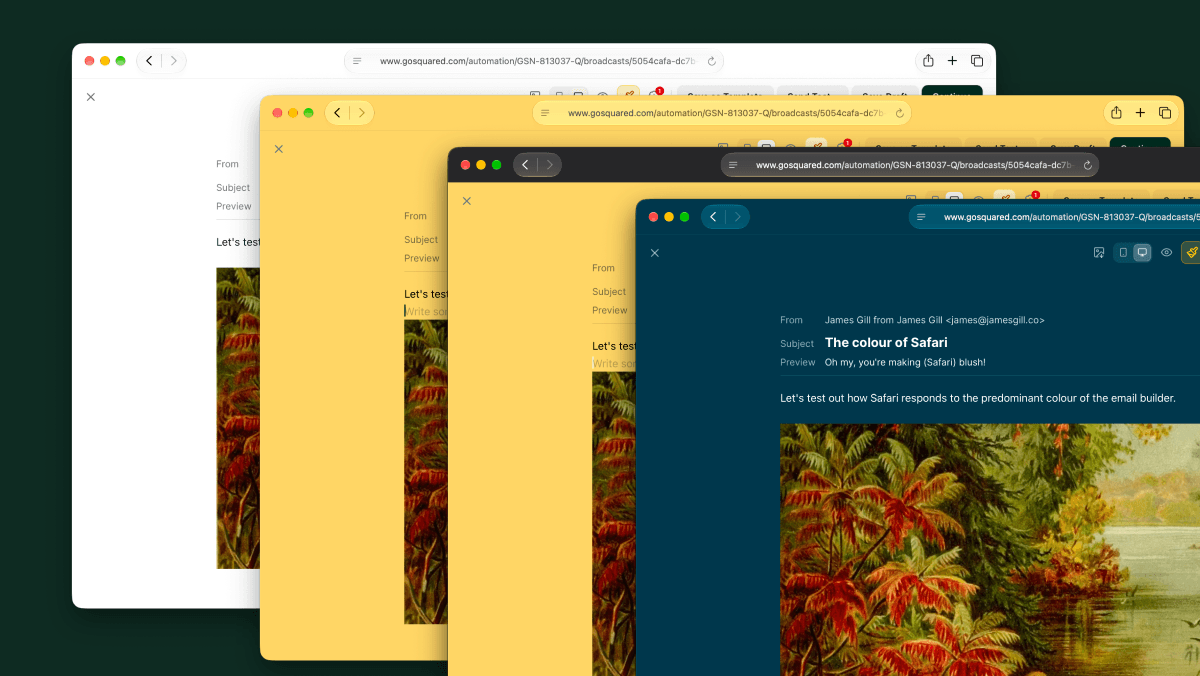Image resolution: width=1200 pixels, height=676 pixels.
Task: Close the email builder in the dark grey window
Action: click(x=467, y=201)
